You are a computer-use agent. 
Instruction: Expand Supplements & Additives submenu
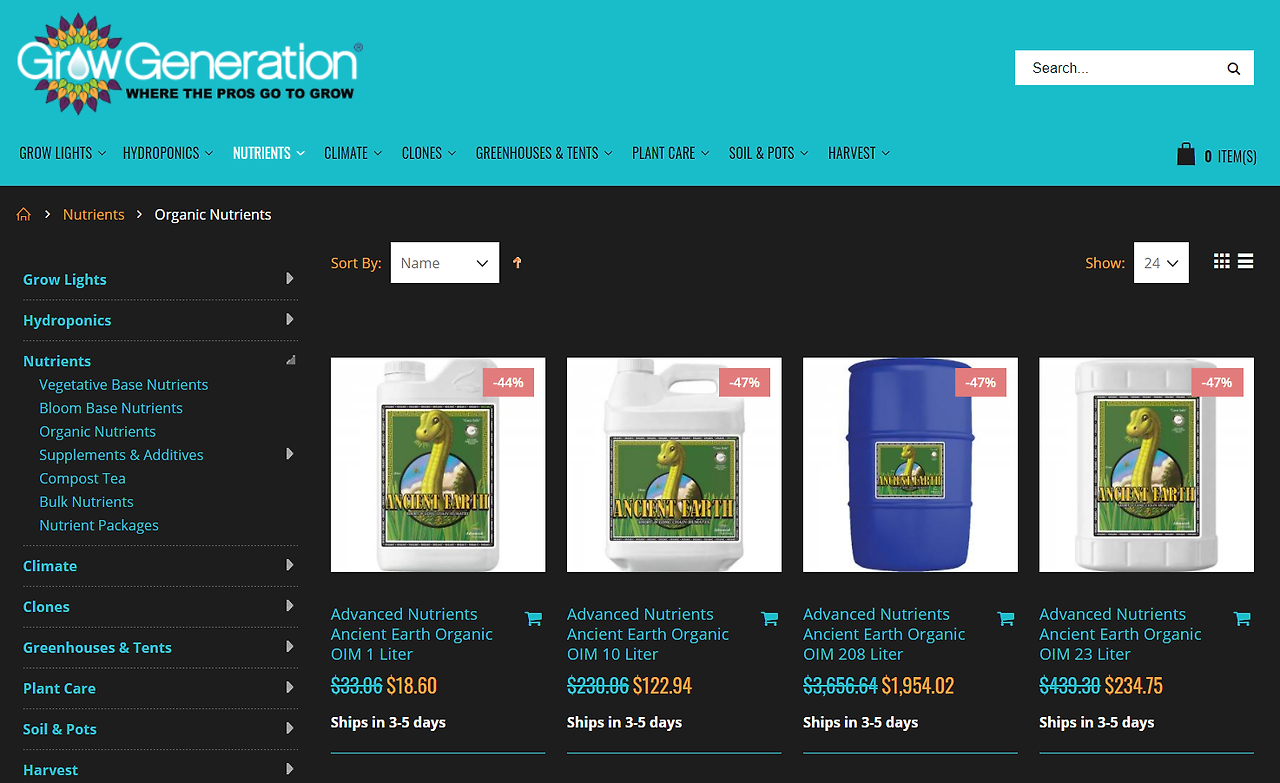[x=290, y=454]
